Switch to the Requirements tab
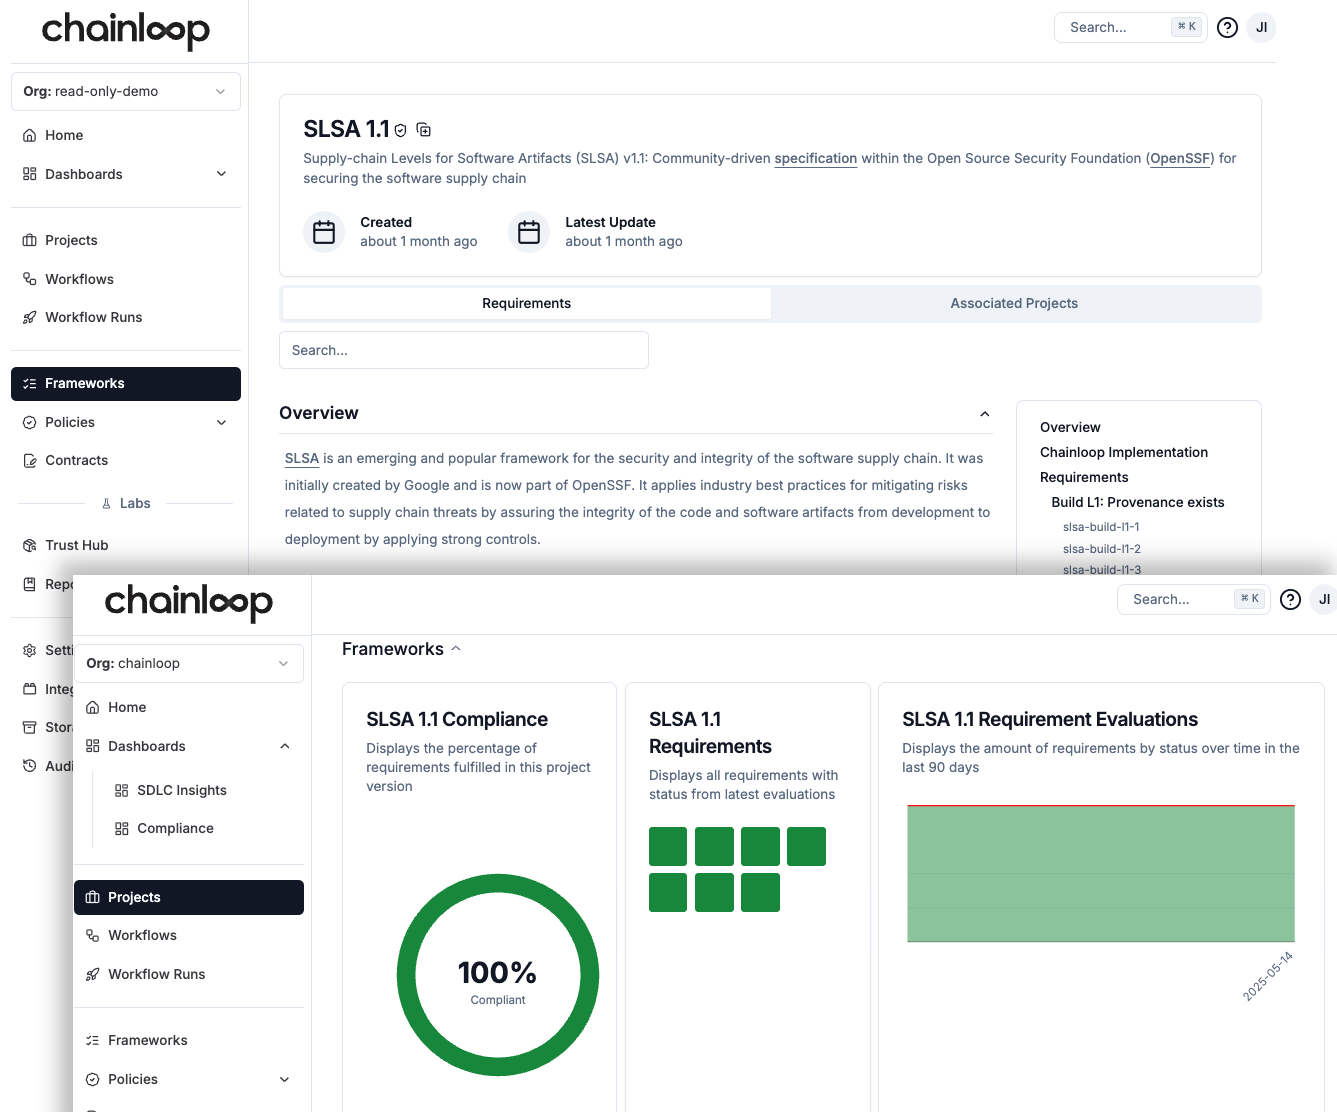Viewport: 1337px width, 1112px height. (x=527, y=303)
